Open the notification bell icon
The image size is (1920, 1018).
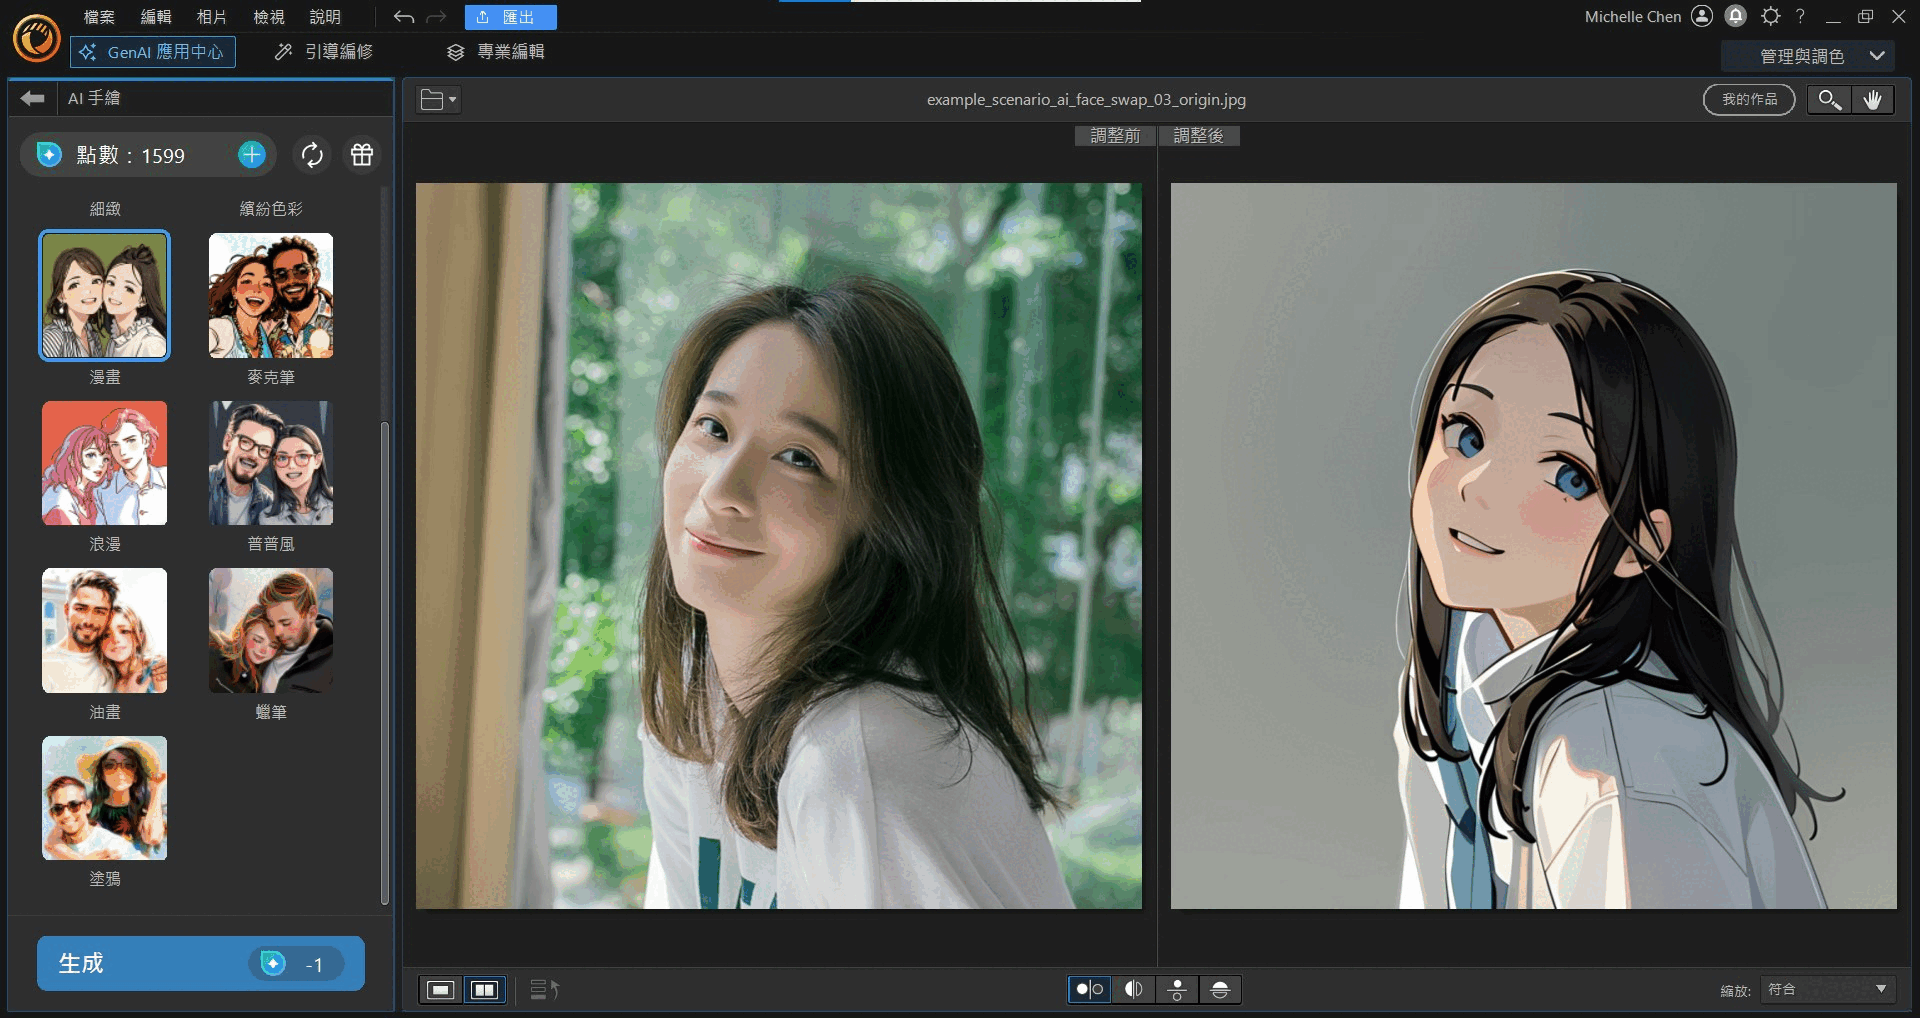1736,16
